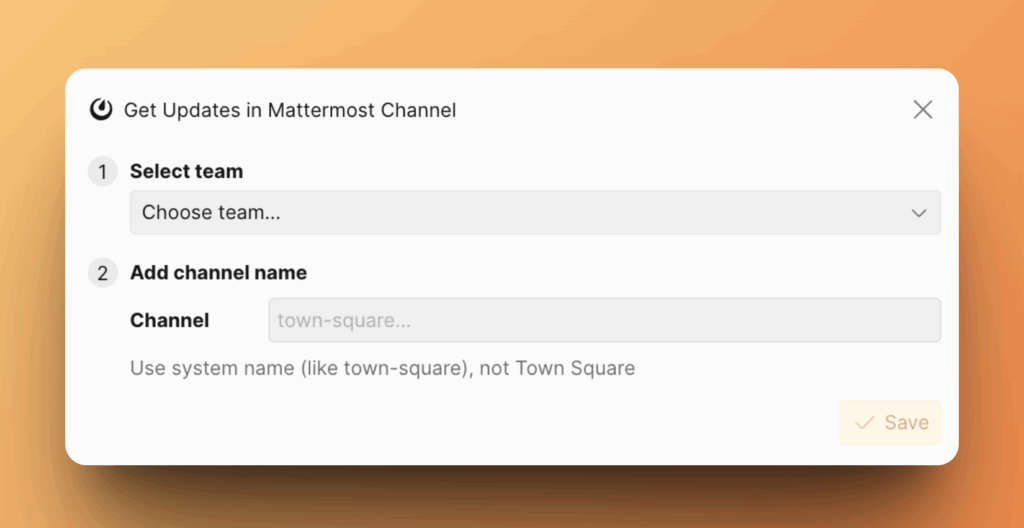Click the orange backdrop outside the dialog
1024x528 pixels.
(500, 30)
